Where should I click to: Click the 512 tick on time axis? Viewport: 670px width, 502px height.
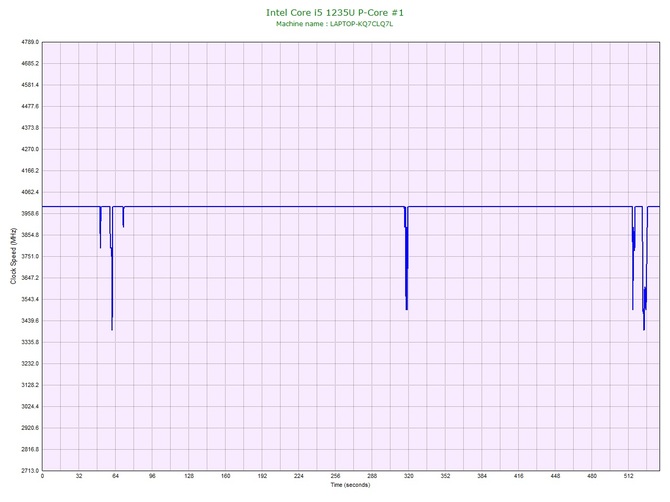click(629, 476)
